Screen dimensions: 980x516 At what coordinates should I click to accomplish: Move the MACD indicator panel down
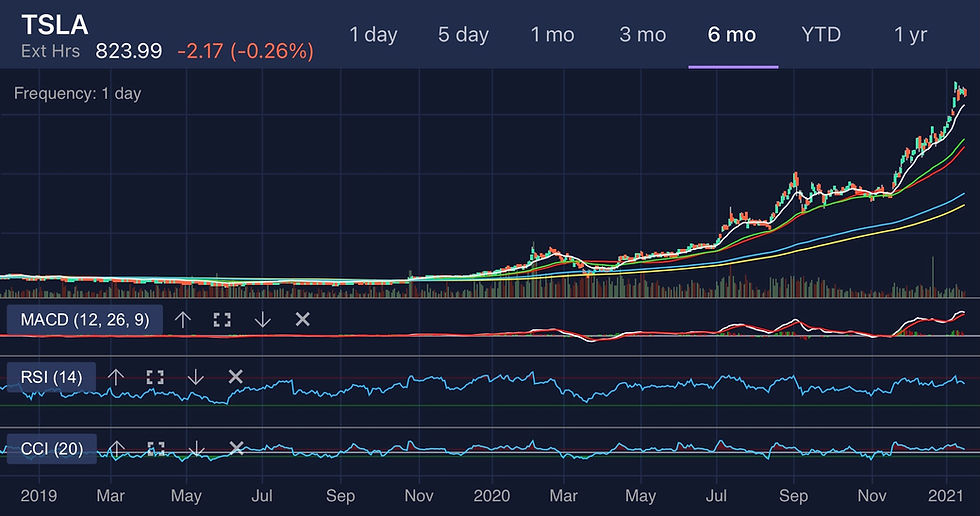pos(262,320)
